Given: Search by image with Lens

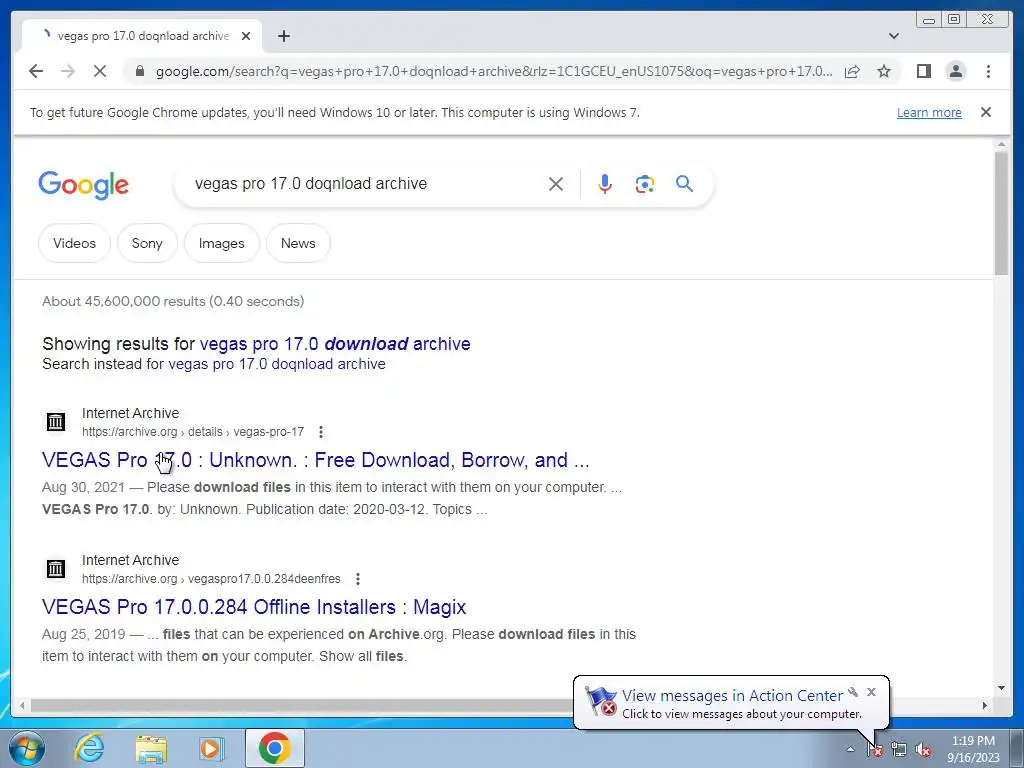Looking at the screenshot, I should click(x=645, y=184).
